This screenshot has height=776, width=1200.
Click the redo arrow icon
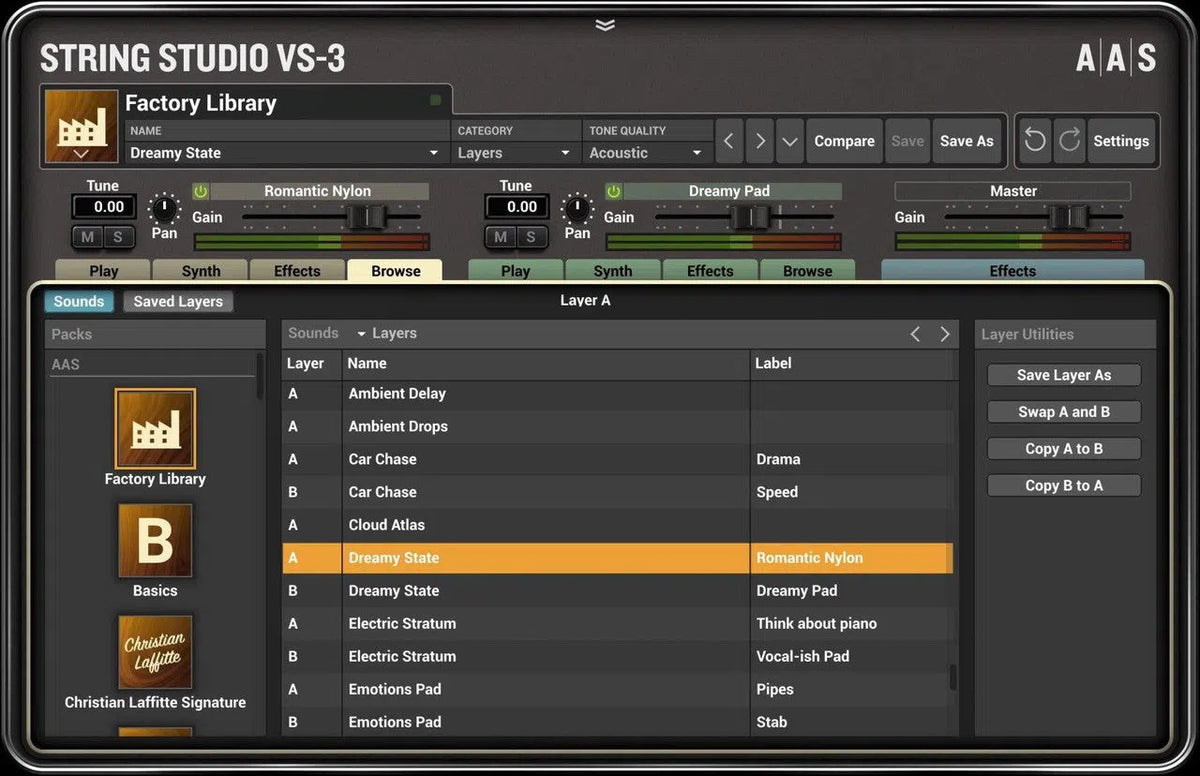(1070, 141)
